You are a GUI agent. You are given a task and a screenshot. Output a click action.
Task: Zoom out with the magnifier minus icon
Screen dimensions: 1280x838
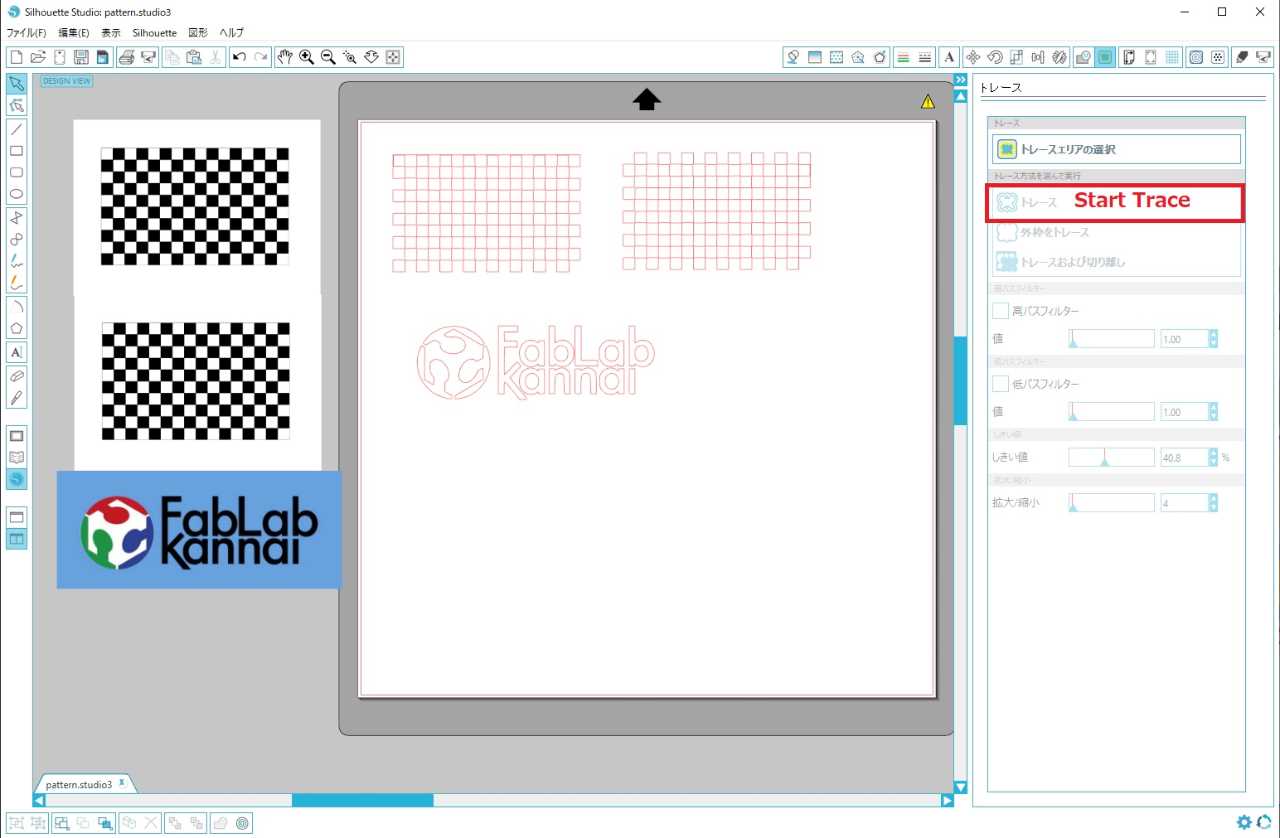[x=328, y=57]
